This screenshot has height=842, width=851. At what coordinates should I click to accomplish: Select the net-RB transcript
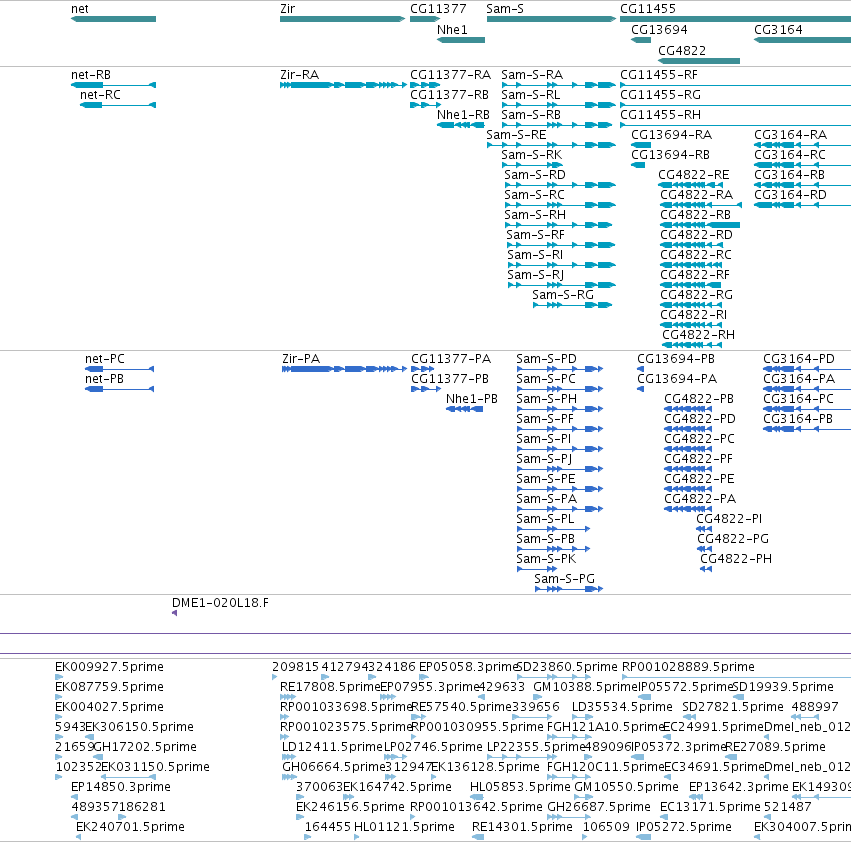113,85
